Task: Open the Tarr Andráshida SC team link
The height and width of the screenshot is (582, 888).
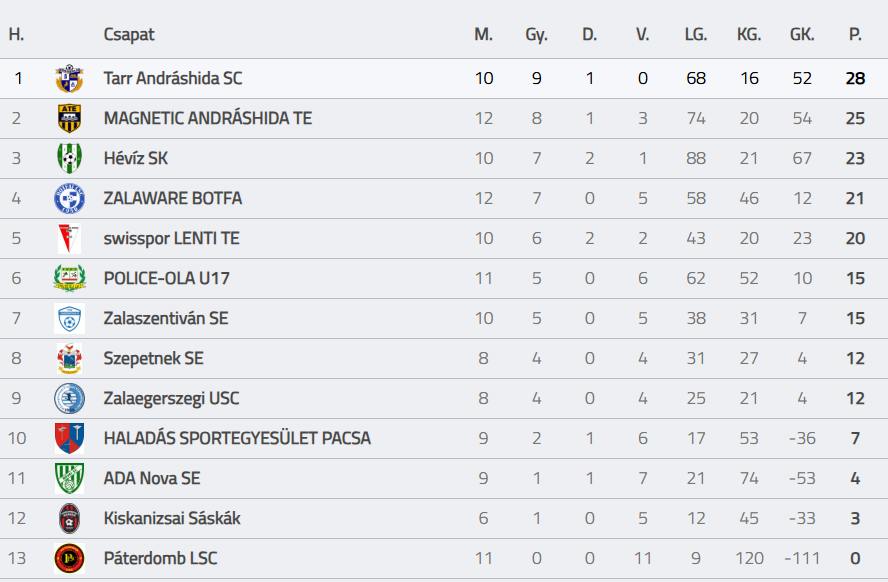Action: click(172, 79)
